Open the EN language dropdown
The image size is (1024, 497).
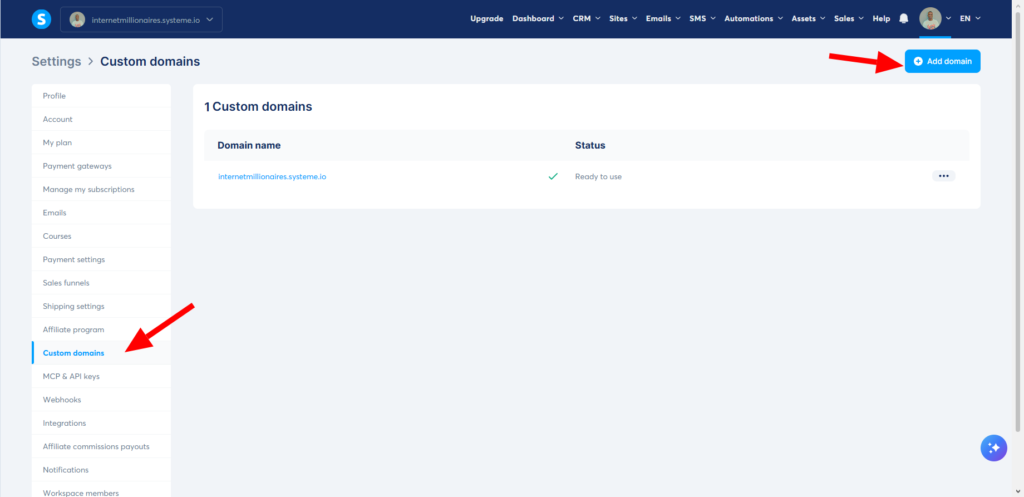pos(970,19)
